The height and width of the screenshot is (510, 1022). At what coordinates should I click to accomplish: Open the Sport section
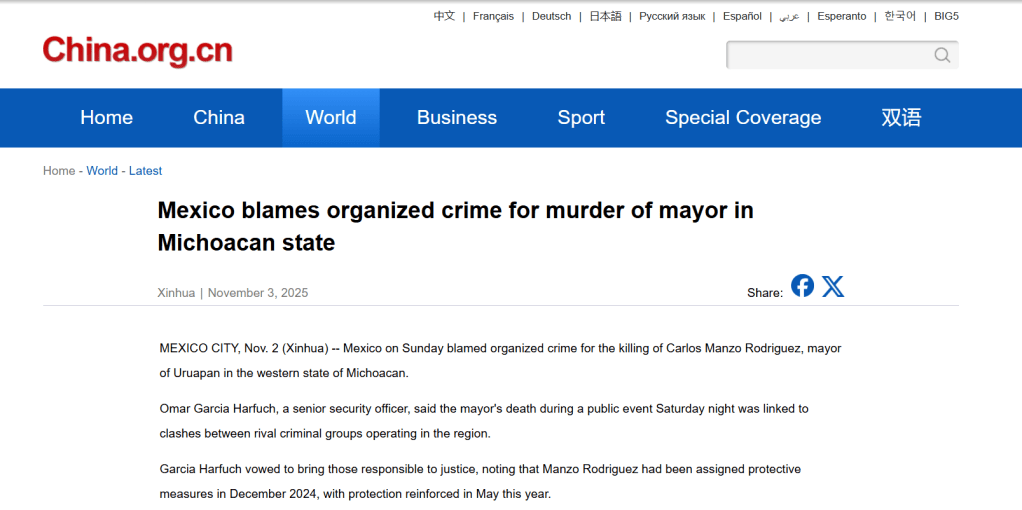tap(581, 118)
